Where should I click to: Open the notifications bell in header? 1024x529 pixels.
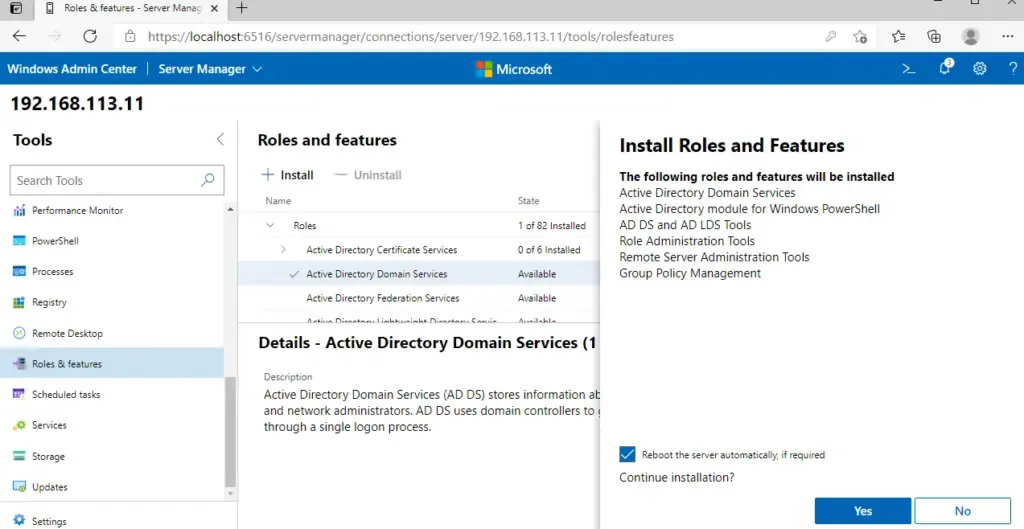click(945, 68)
